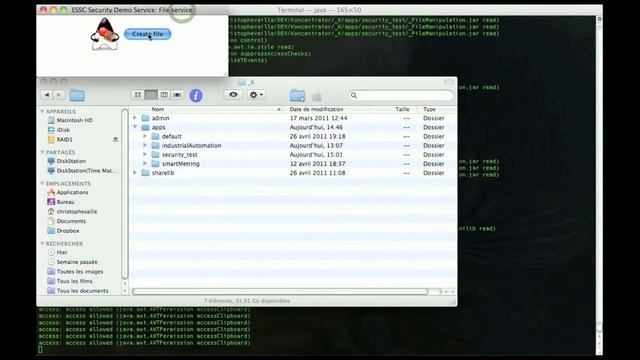
Task: Collapse the EMPLACEMENTS sidebar section
Action: pyautogui.click(x=42, y=184)
